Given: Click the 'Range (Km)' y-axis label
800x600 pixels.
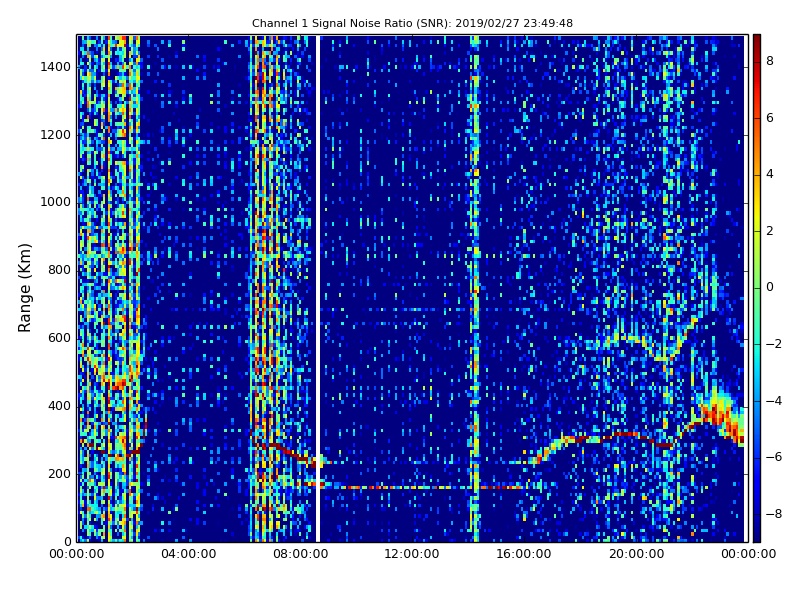Looking at the screenshot, I should click(24, 288).
